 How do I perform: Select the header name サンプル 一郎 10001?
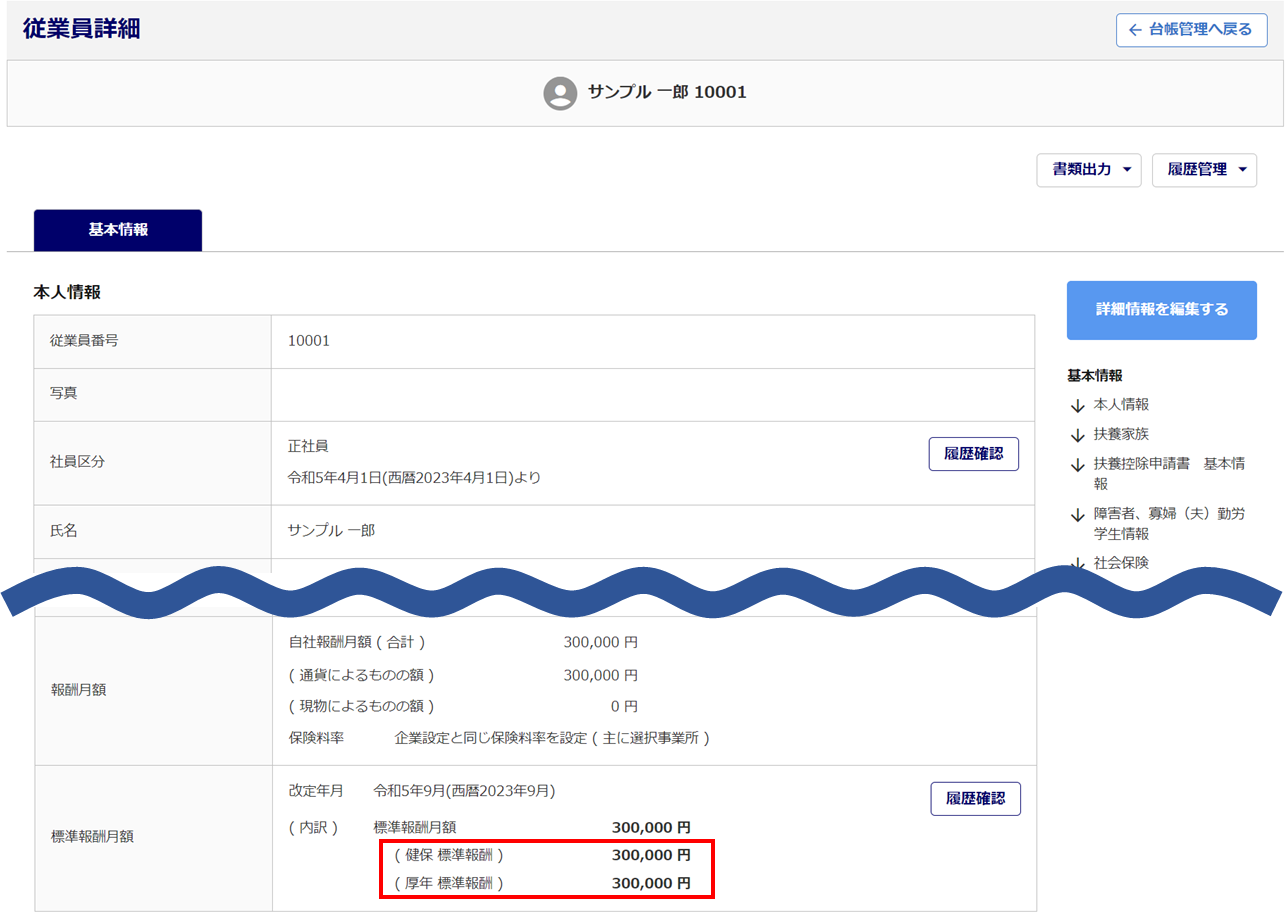[667, 92]
